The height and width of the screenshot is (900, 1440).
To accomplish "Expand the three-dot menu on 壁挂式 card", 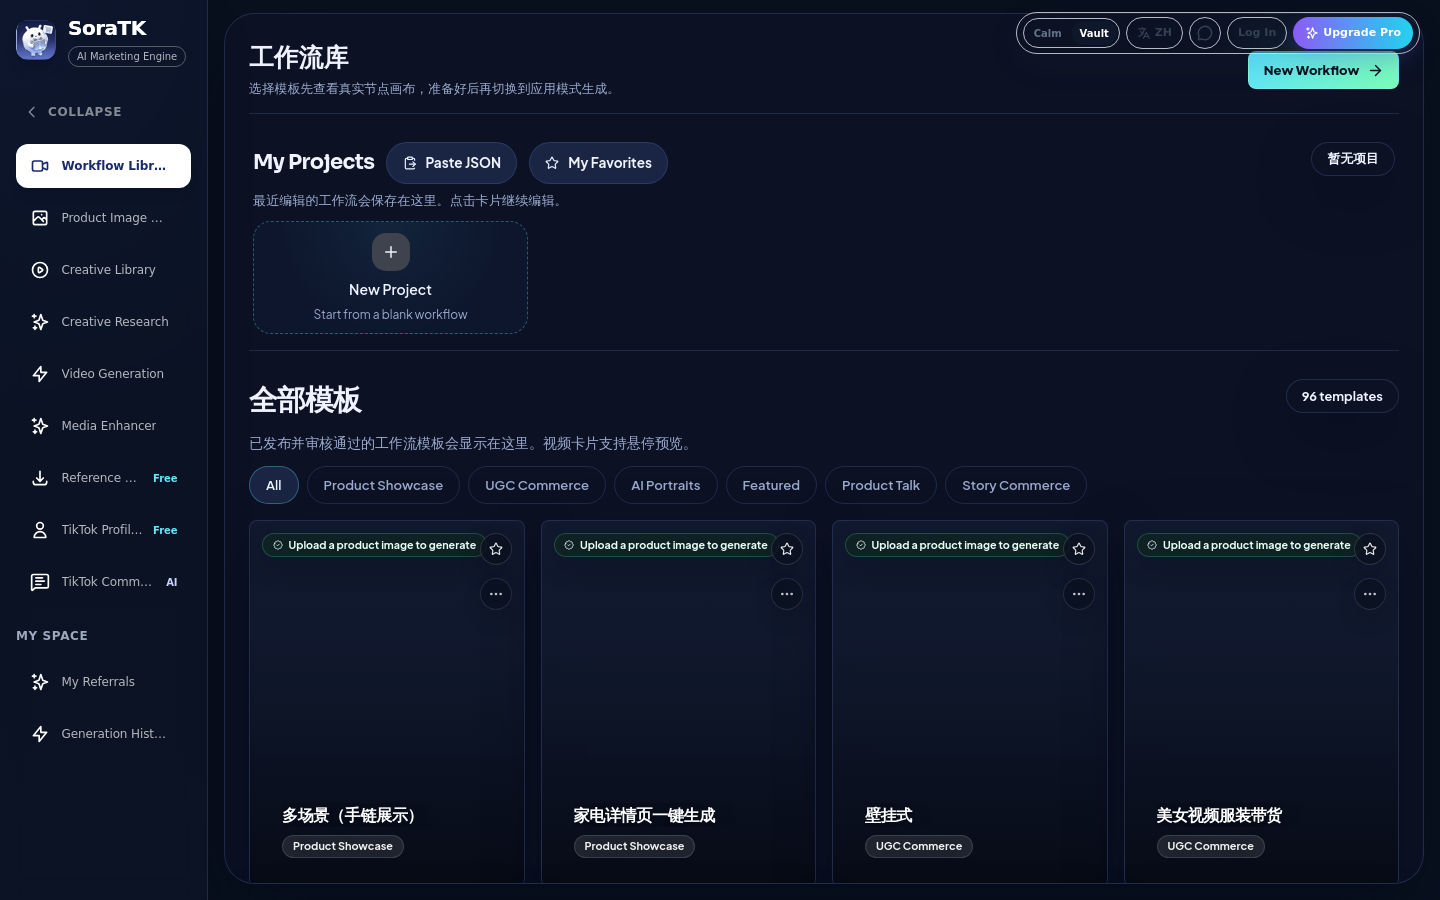I will pyautogui.click(x=1079, y=594).
